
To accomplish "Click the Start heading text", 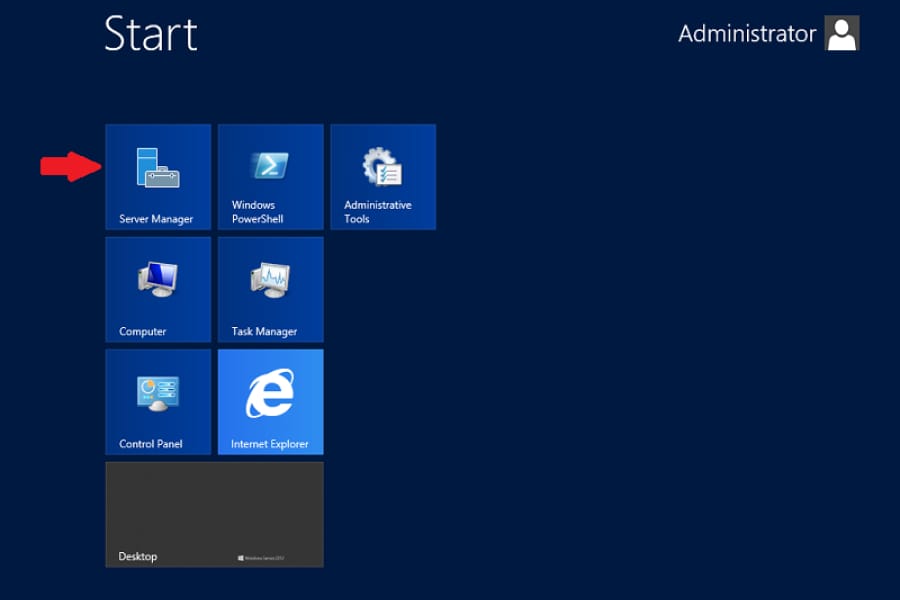I will click(x=151, y=34).
